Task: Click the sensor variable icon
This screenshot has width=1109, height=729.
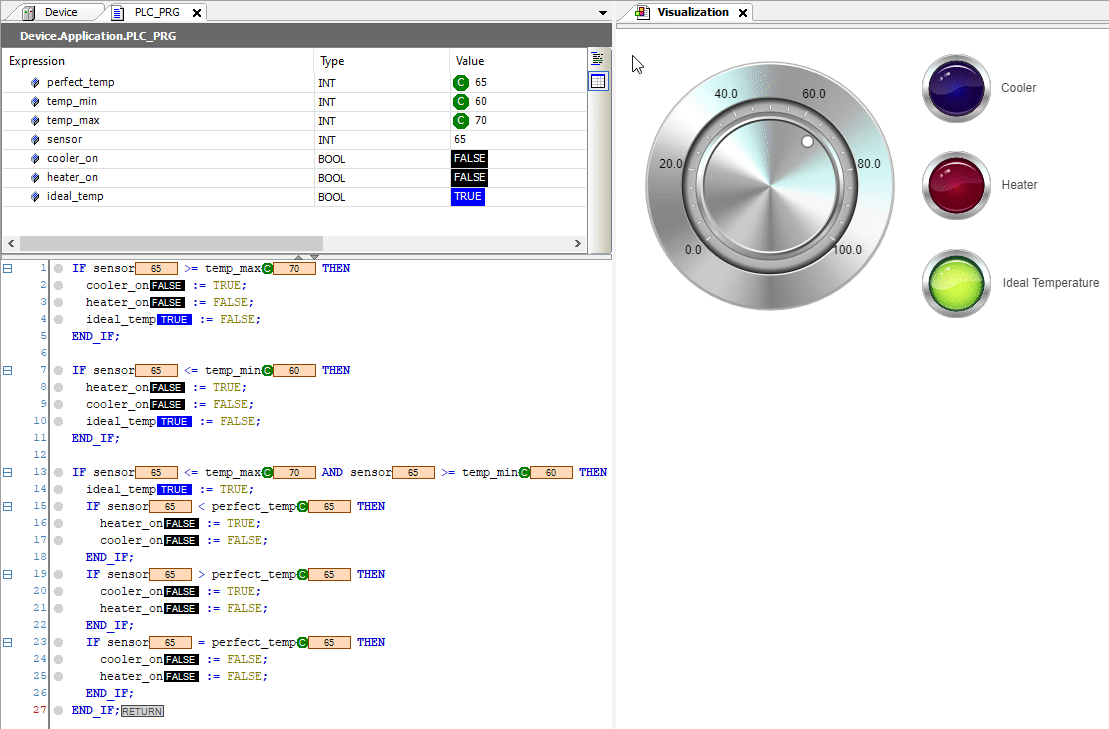Action: (x=35, y=140)
